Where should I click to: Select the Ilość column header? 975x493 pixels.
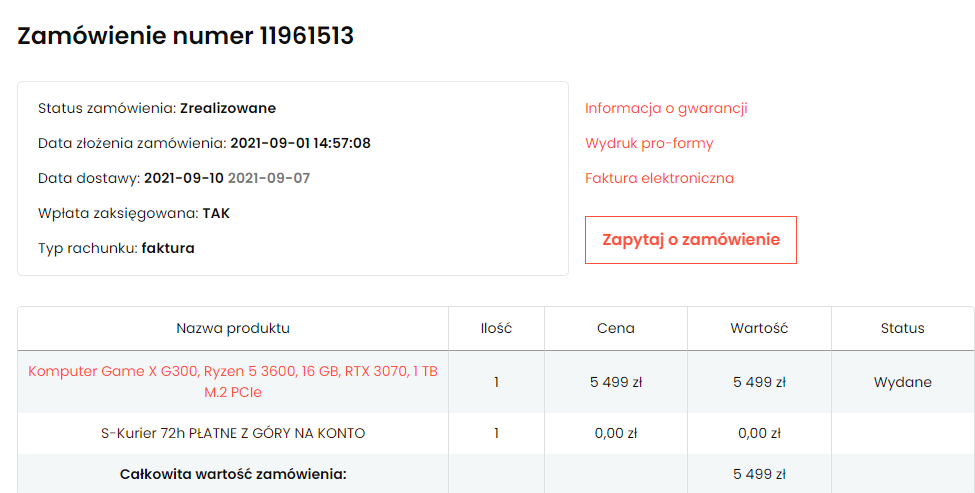[496, 328]
